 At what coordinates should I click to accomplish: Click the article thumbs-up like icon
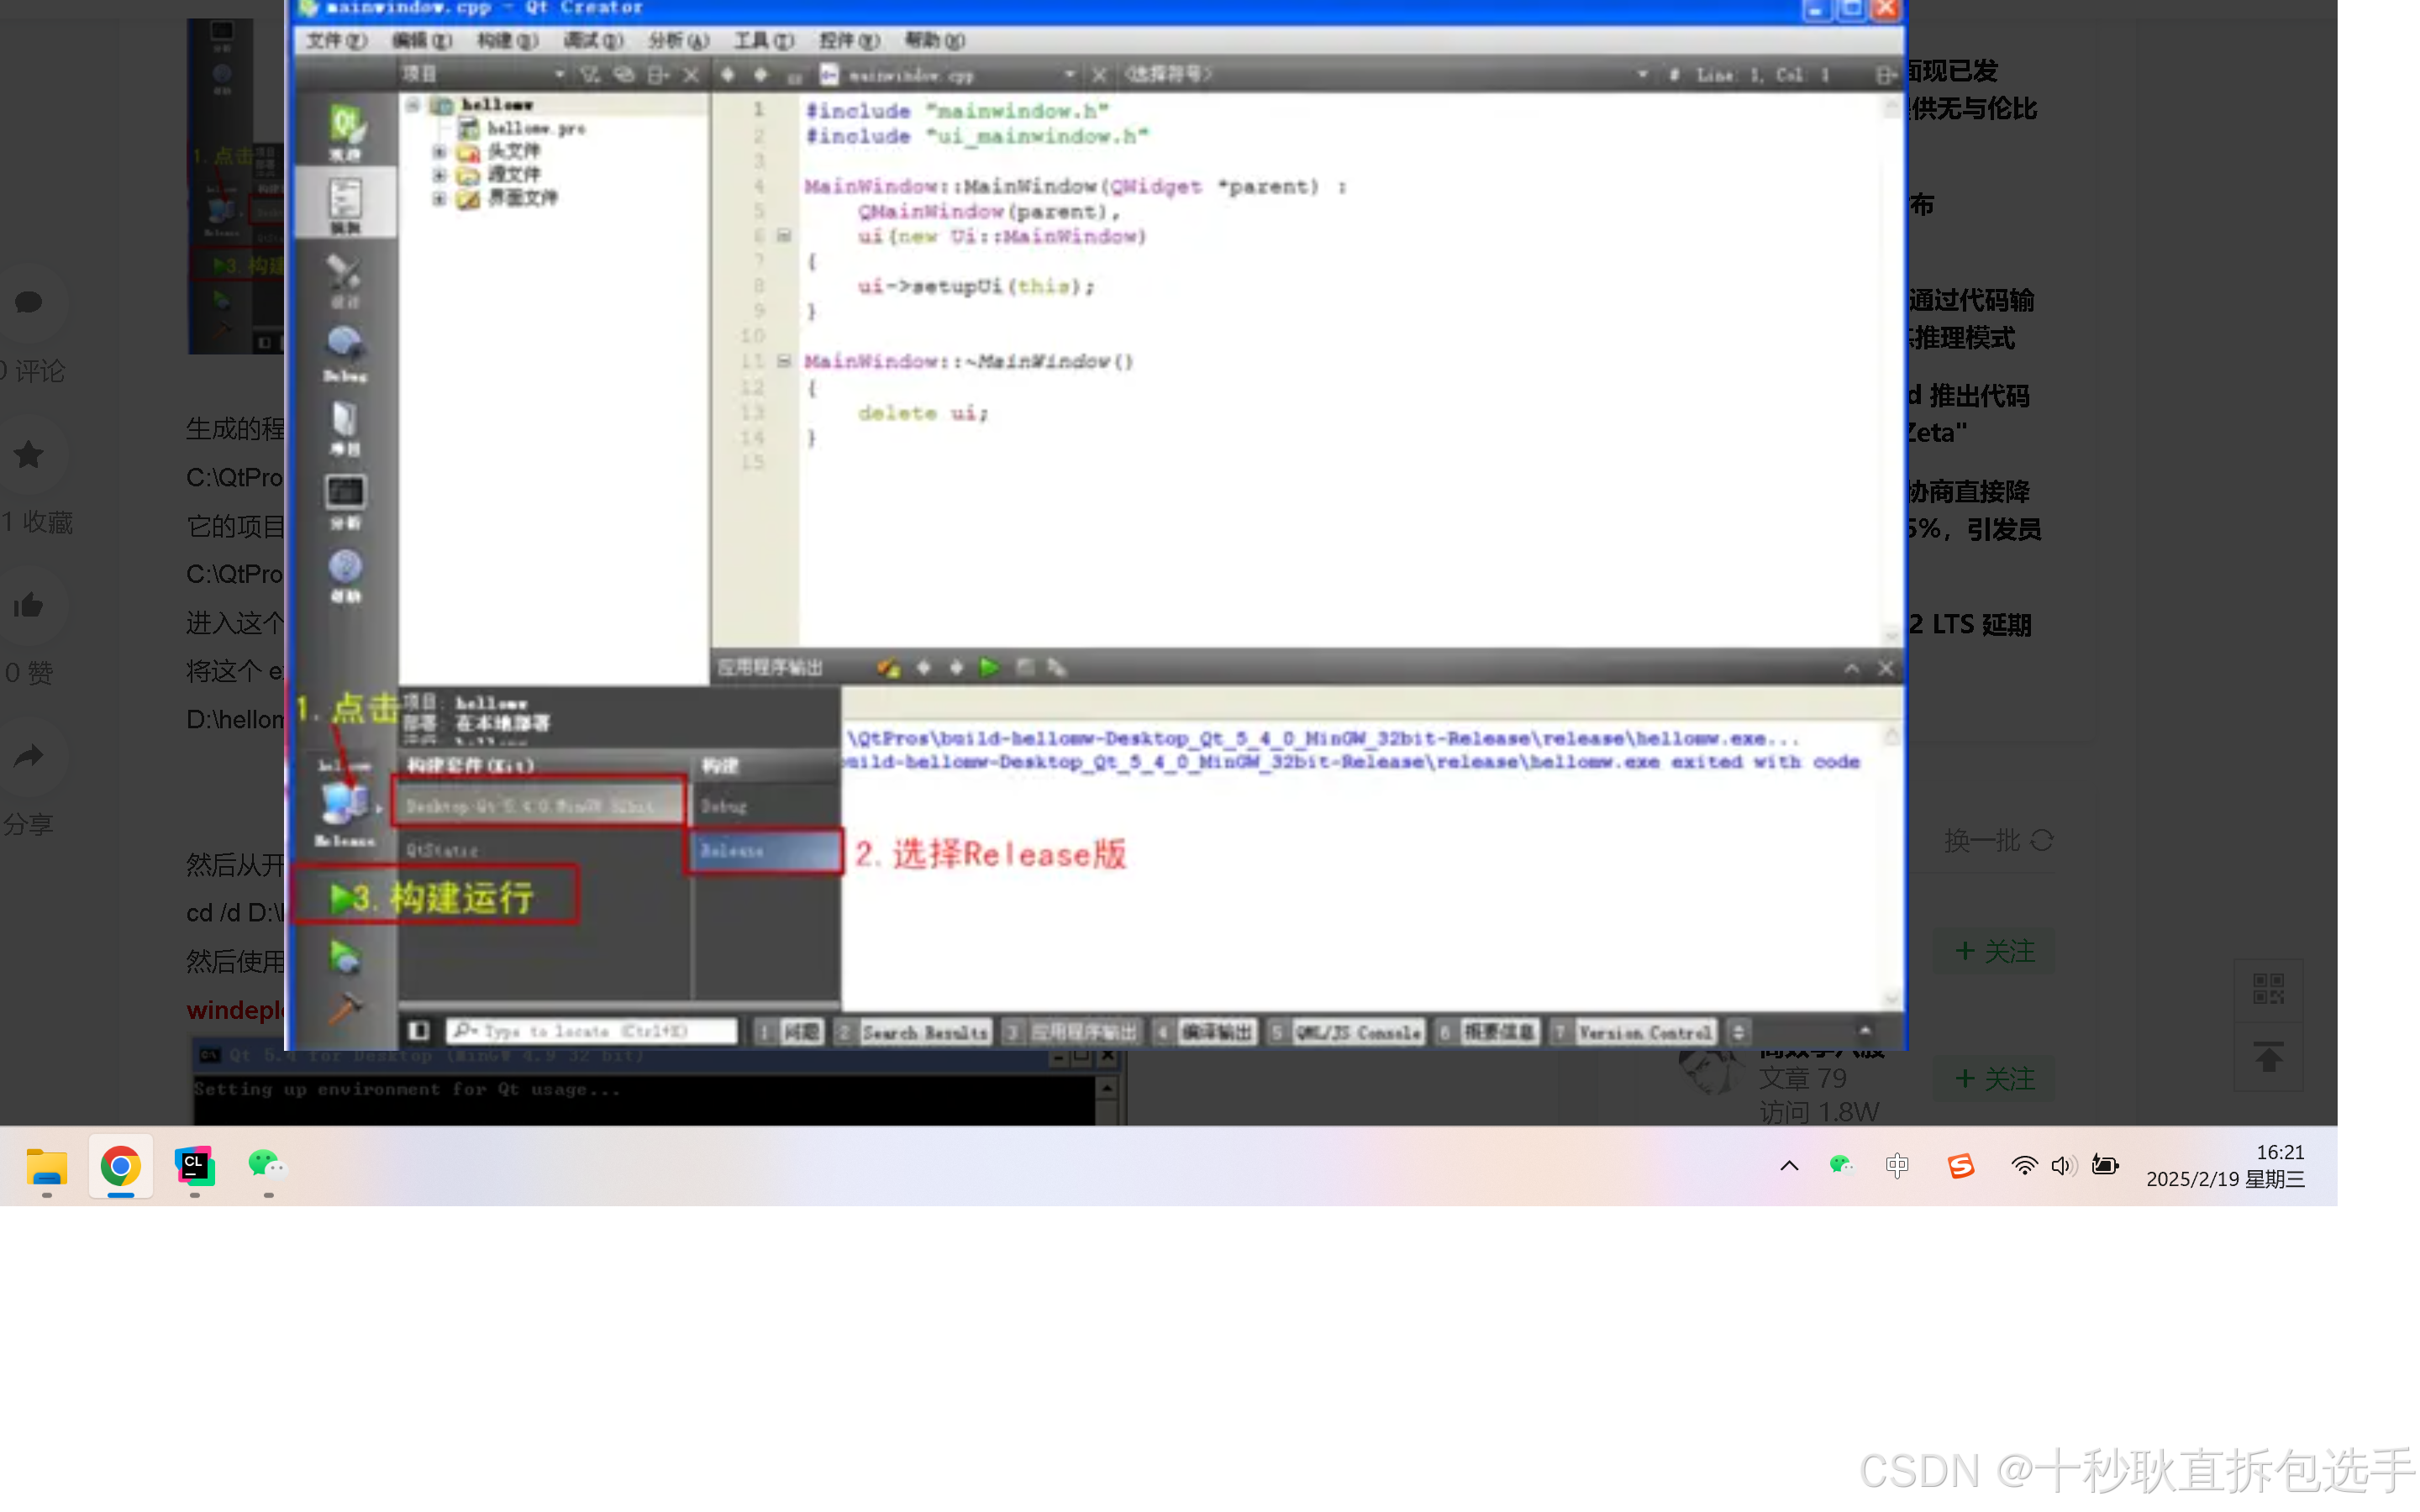click(x=28, y=606)
